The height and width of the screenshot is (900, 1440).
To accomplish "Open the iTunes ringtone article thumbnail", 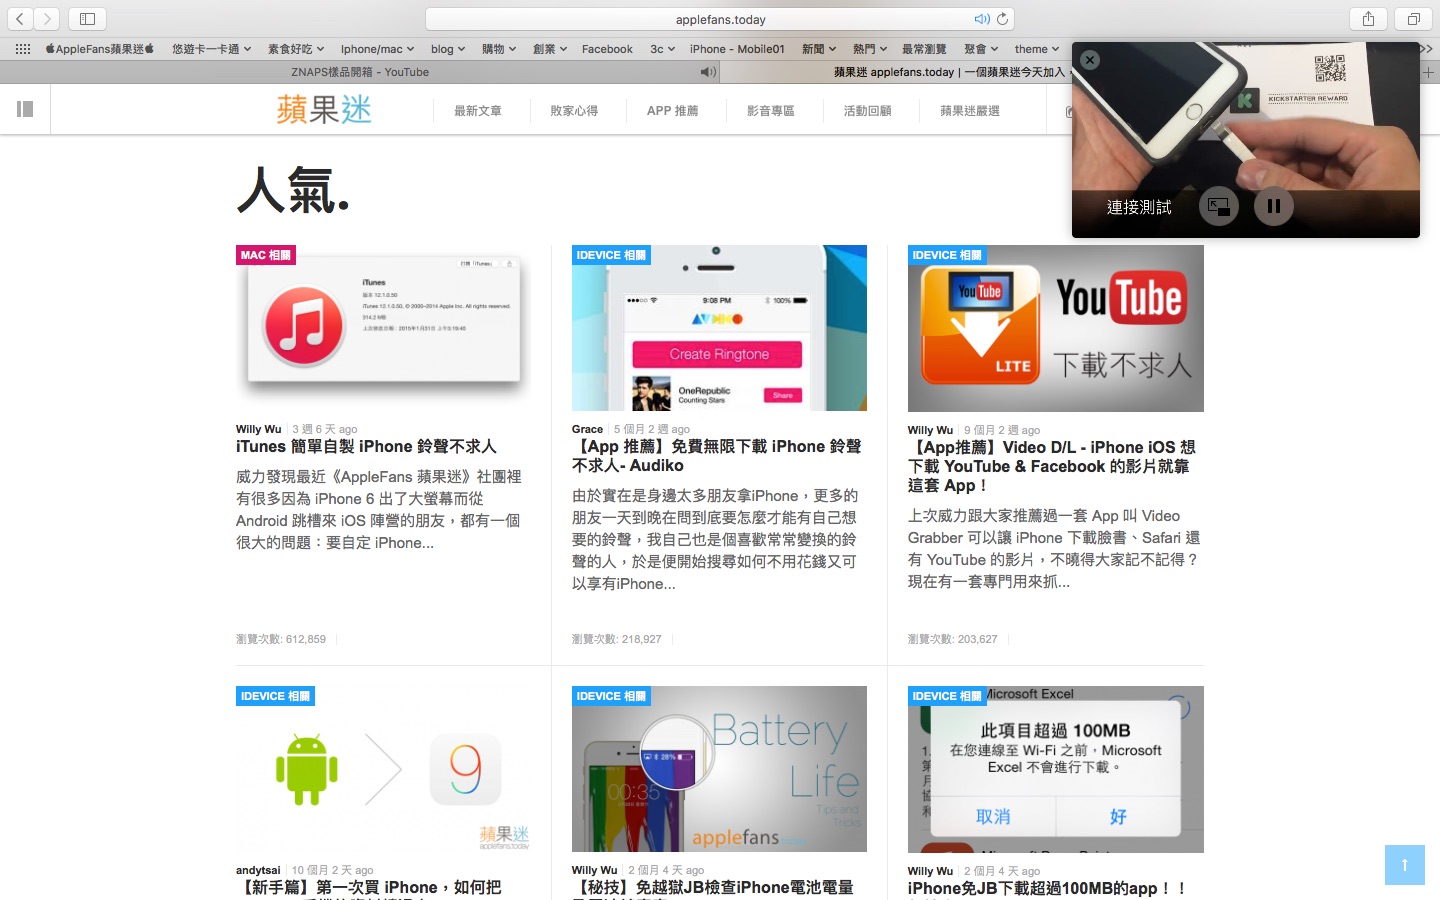I will point(383,328).
